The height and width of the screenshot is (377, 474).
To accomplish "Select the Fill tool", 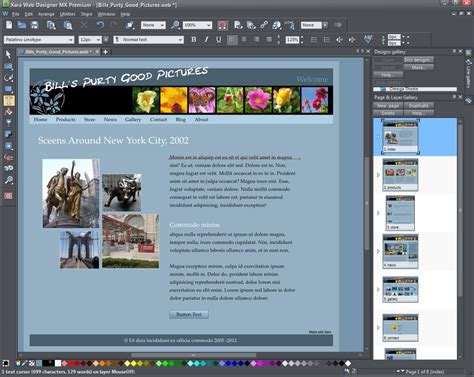I will pos(8,112).
